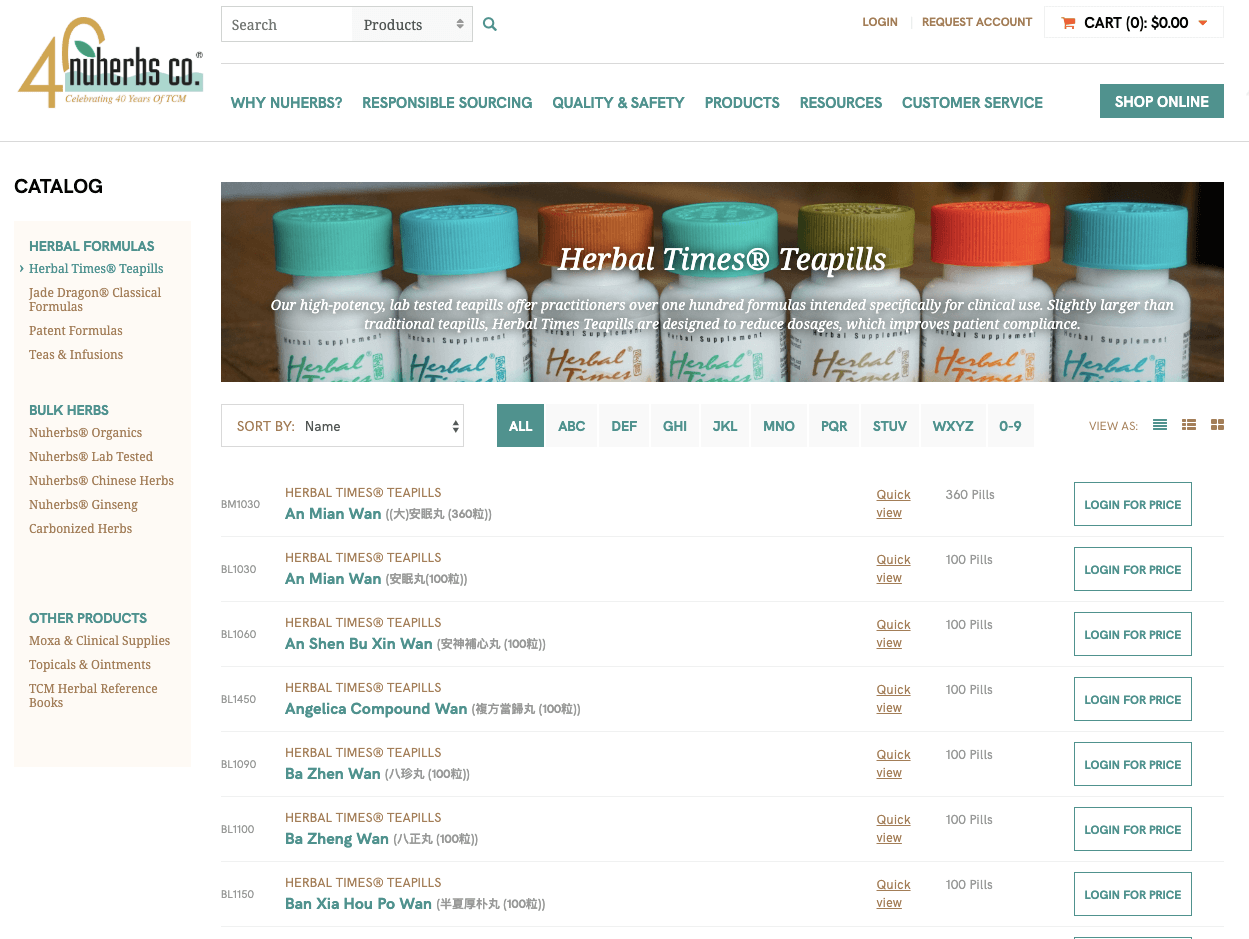
Task: Switch to detailed list view icon
Action: (x=1189, y=425)
